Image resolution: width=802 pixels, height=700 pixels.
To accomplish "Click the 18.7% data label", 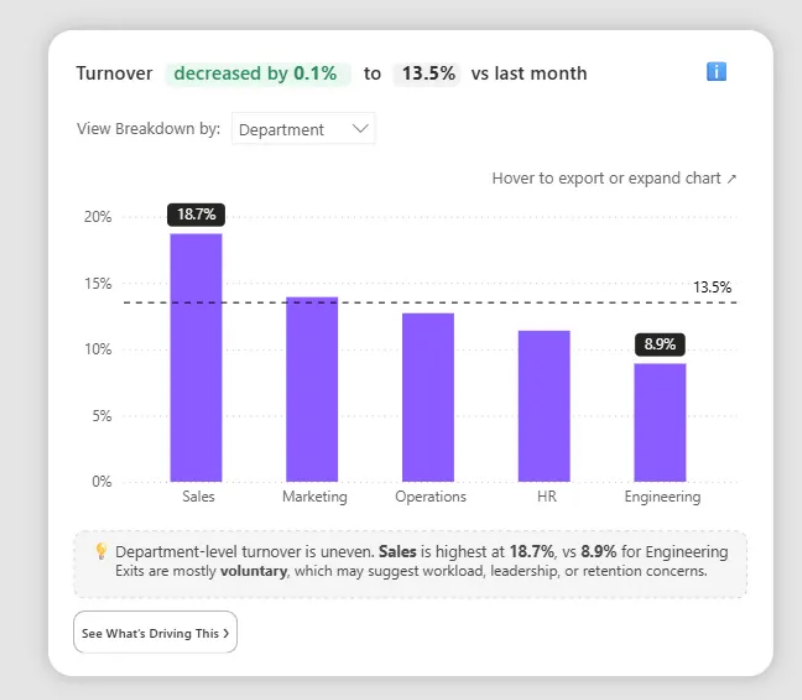I will point(196,214).
